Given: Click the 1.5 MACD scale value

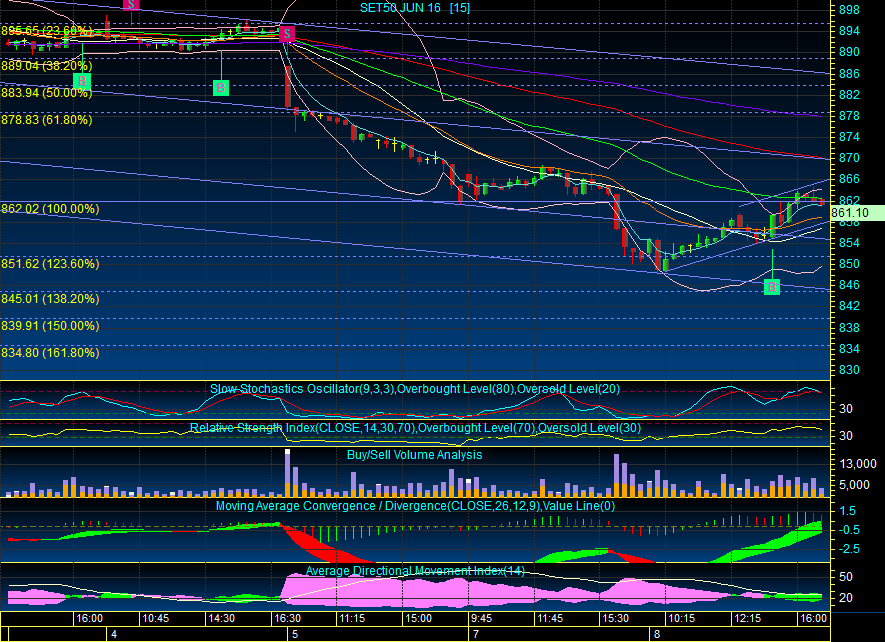Looking at the screenshot, I should [848, 511].
